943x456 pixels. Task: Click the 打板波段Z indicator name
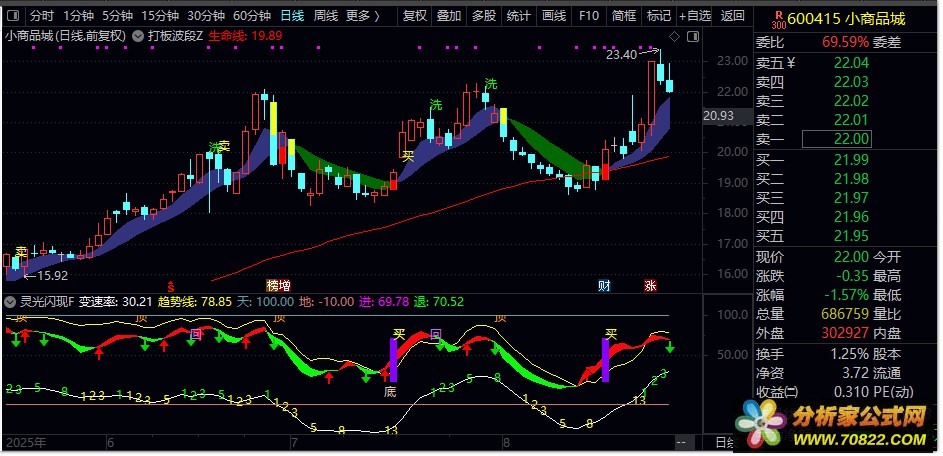[x=175, y=36]
